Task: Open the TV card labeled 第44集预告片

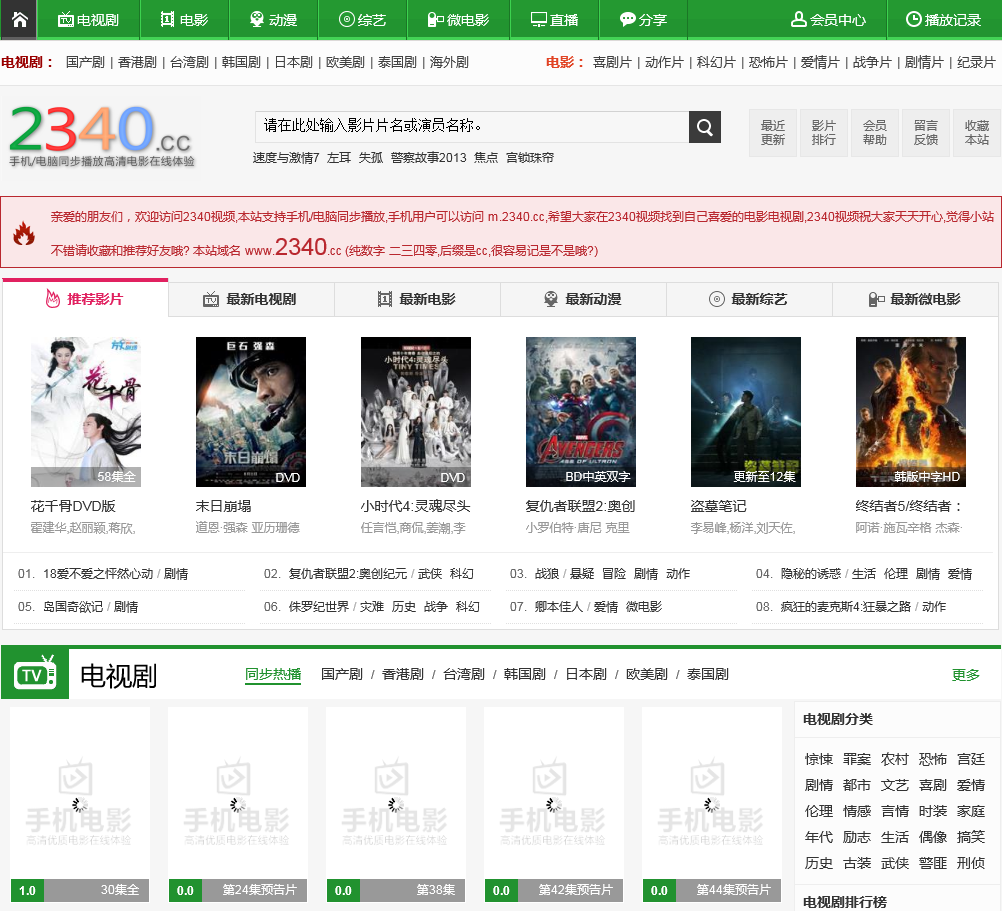Action: [712, 804]
